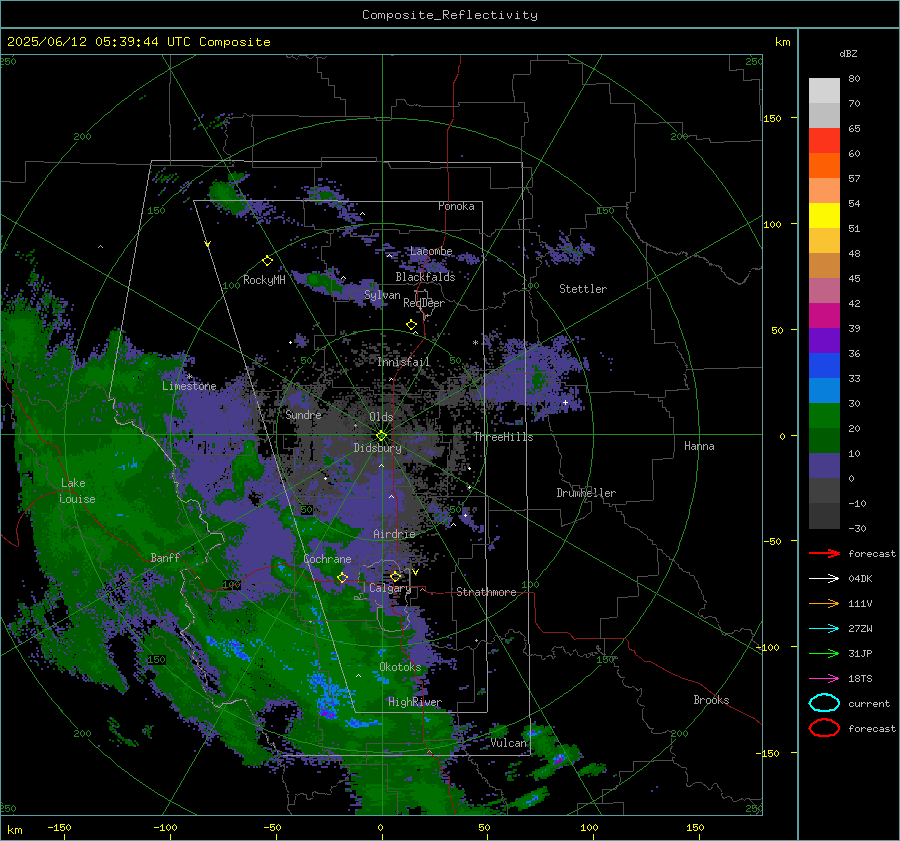The width and height of the screenshot is (900, 841).
Task: Click the cyan current ellipse icon
Action: tap(824, 703)
